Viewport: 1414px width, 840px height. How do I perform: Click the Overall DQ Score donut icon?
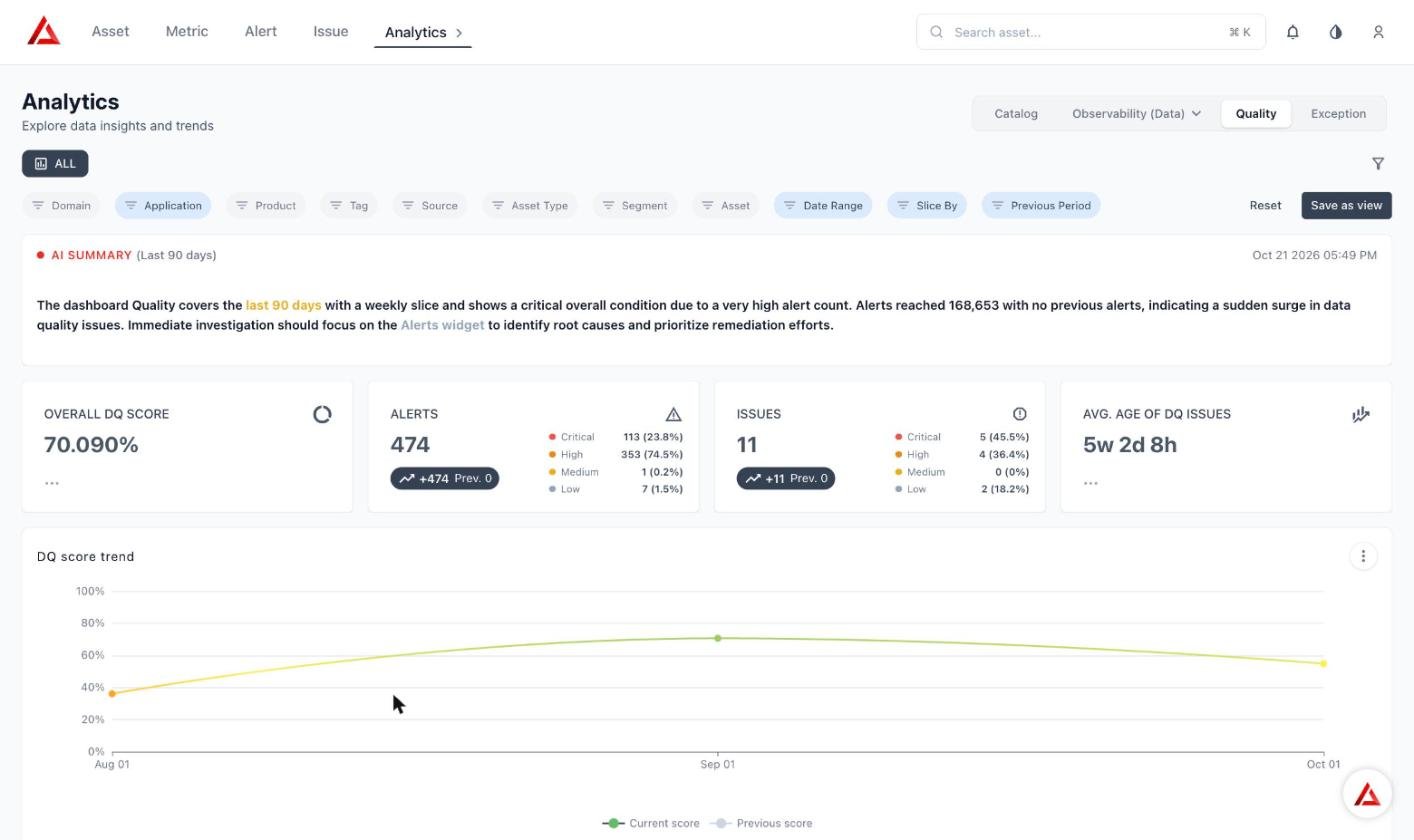(x=322, y=414)
